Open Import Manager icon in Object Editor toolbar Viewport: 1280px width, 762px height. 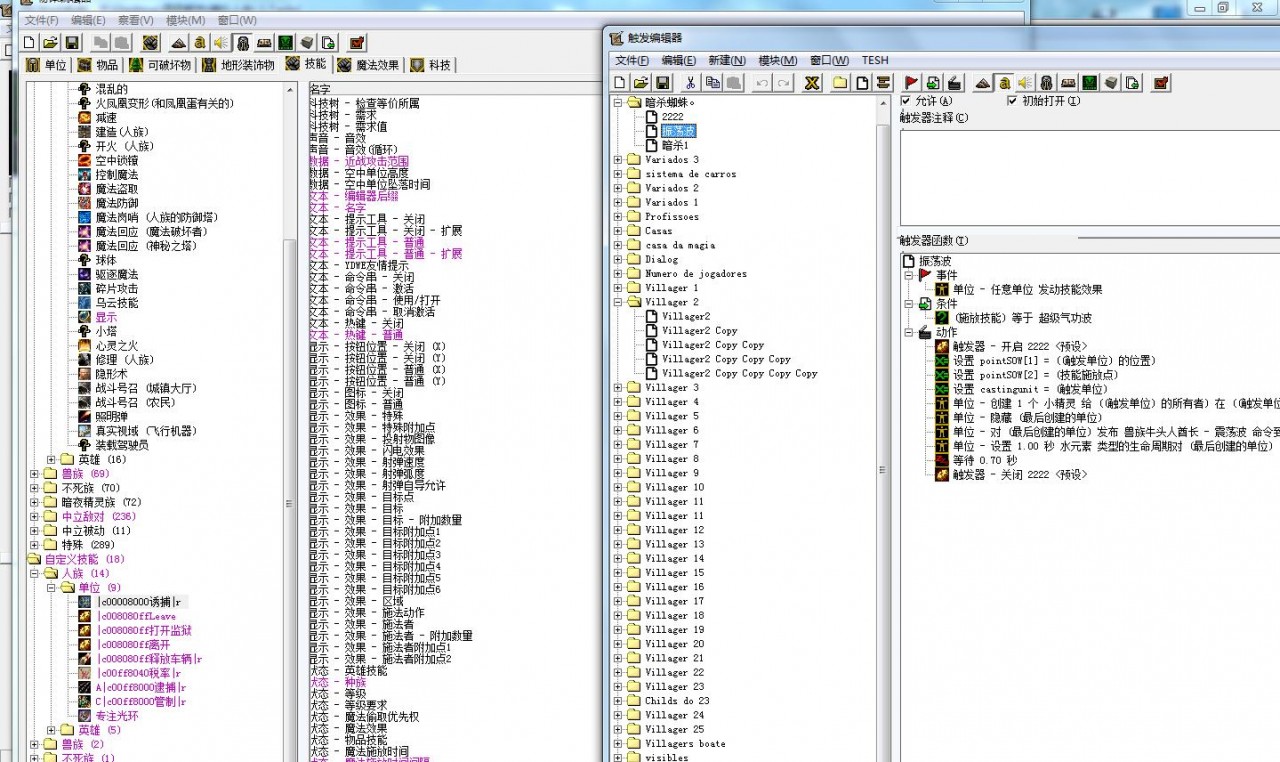328,43
